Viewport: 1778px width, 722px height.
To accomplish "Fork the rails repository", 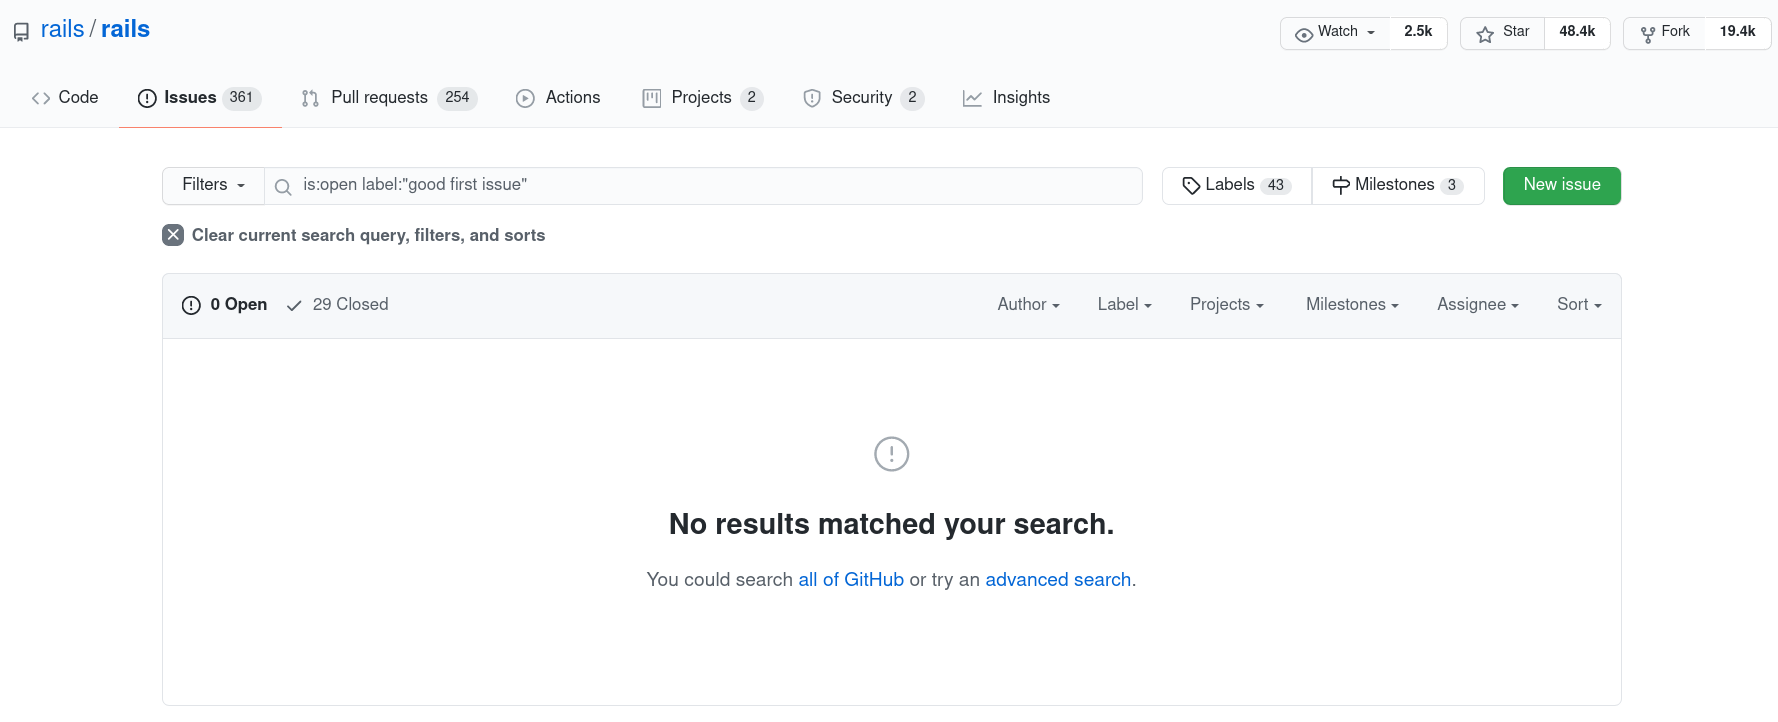I will (1664, 33).
